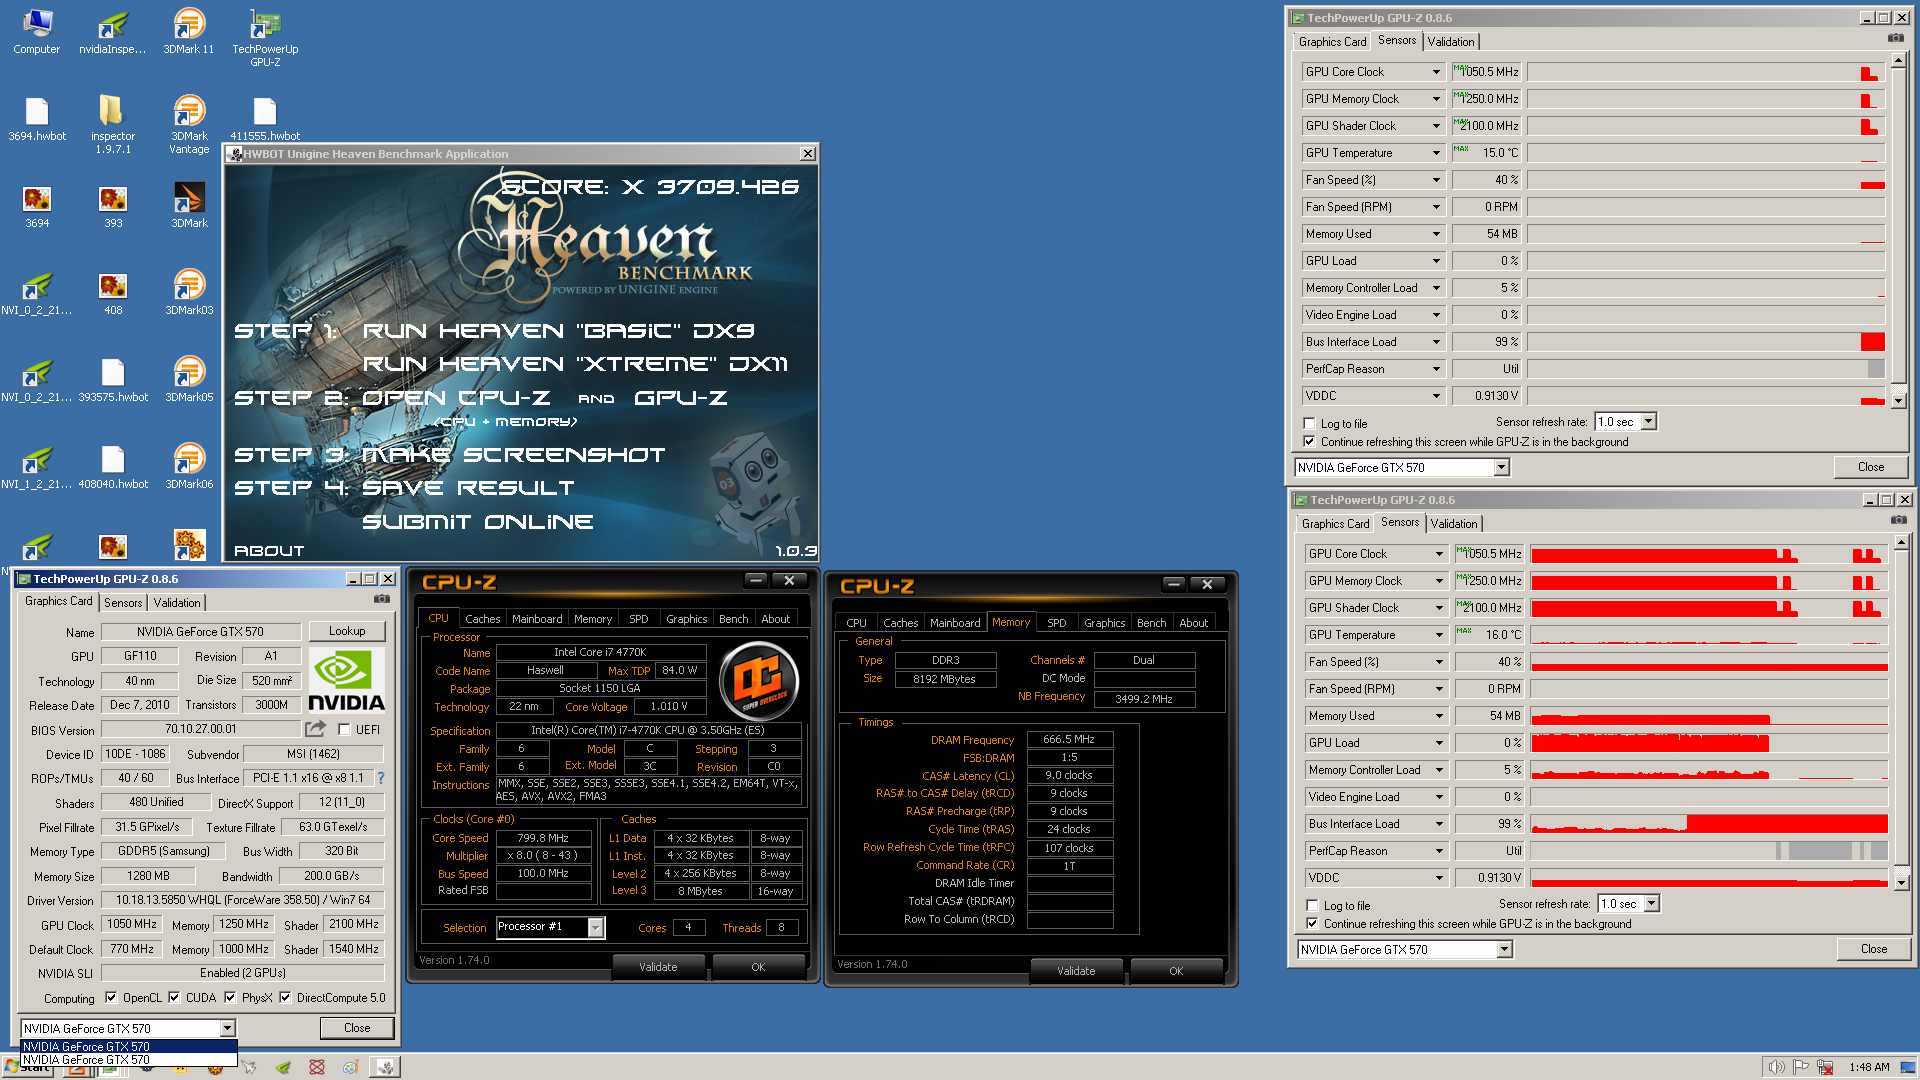Expand Fan Speed (%) dropdown in bottom GPU-Z

[1439, 662]
